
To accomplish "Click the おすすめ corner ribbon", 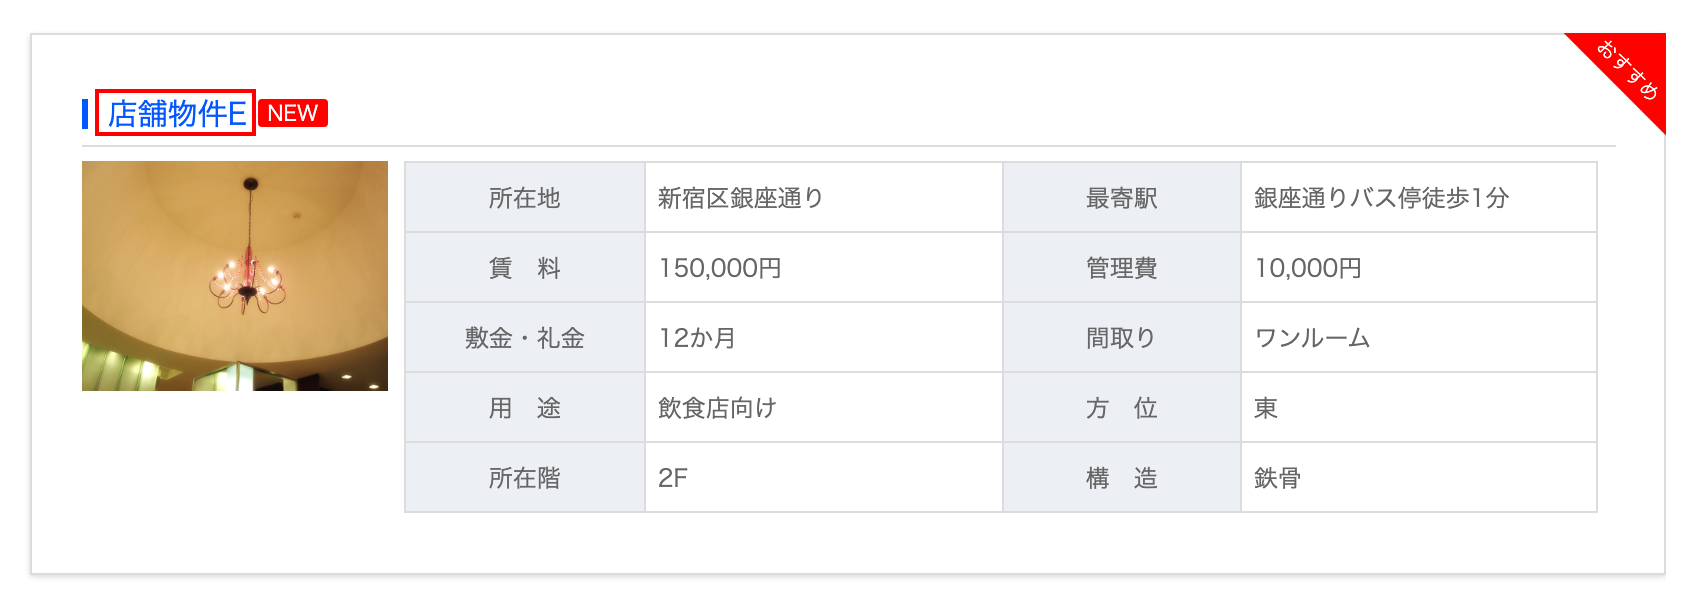I will pos(1628,70).
